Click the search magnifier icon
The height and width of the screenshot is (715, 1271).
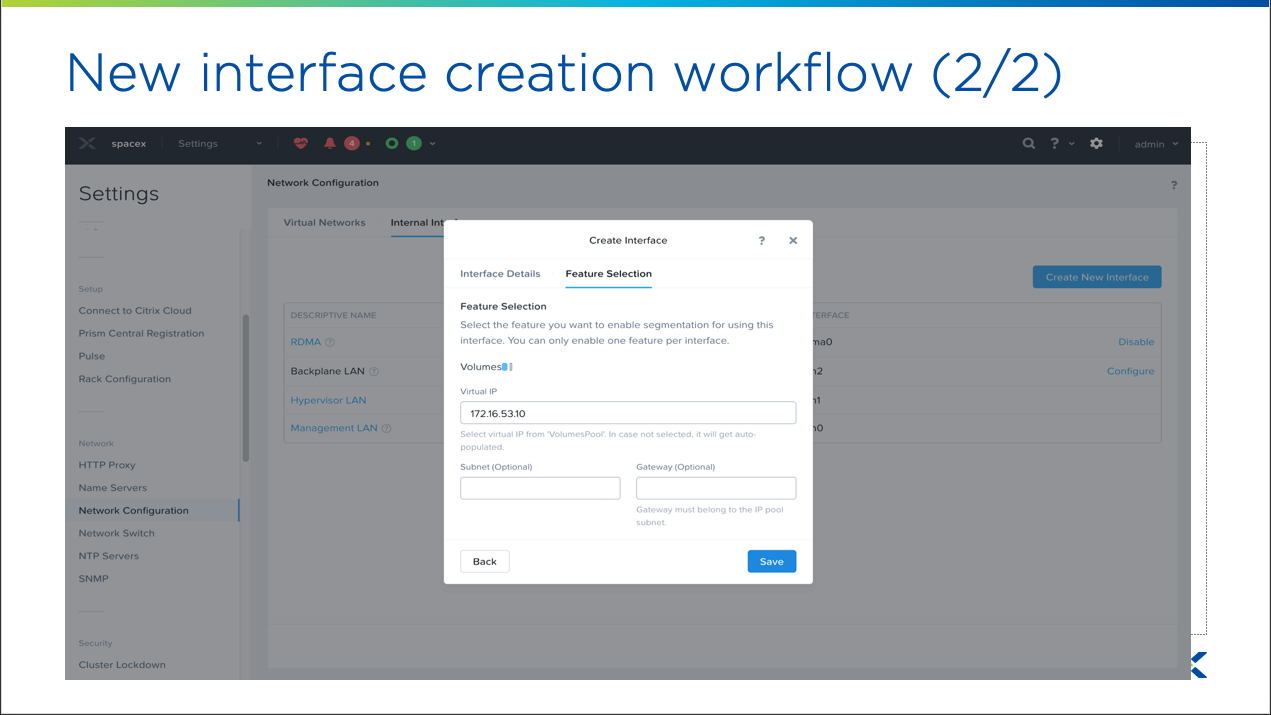click(x=1028, y=144)
